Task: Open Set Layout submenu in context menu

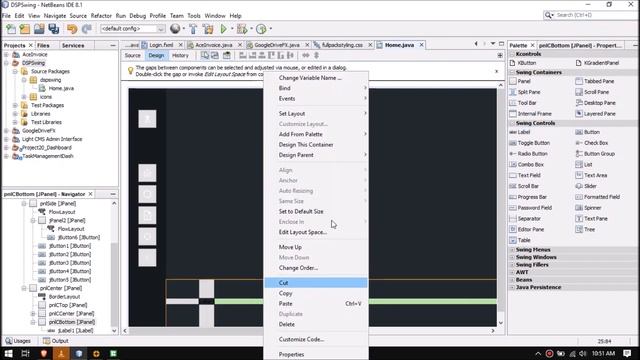Action: pos(316,113)
